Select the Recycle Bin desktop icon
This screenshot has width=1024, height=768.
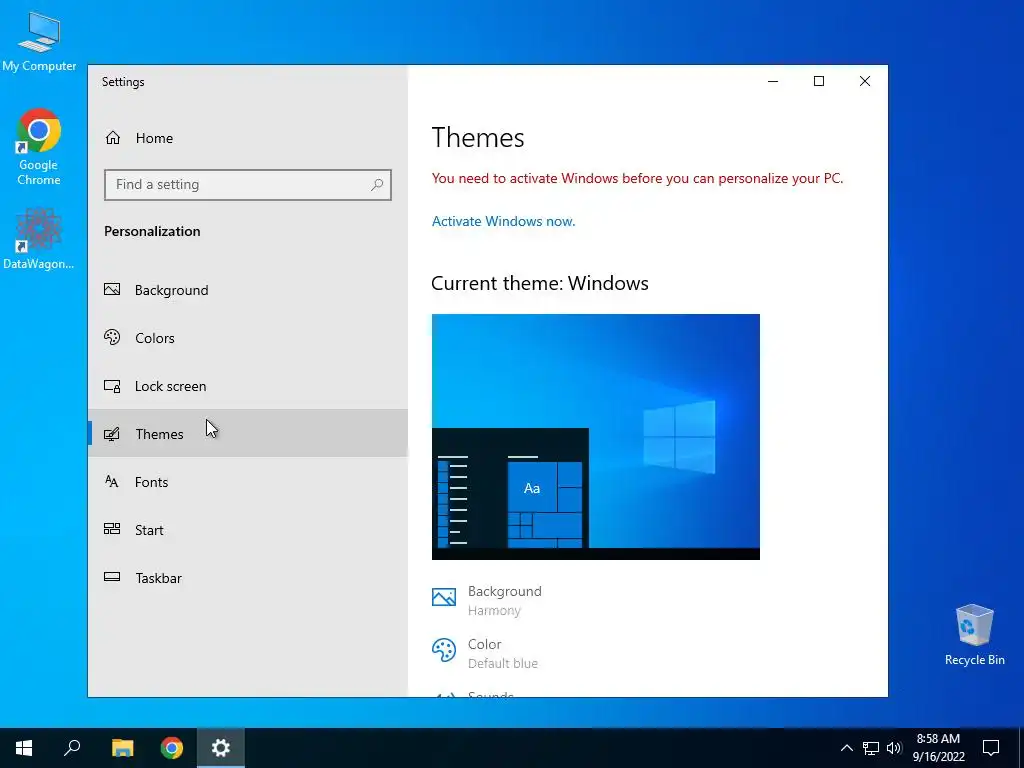point(974,635)
